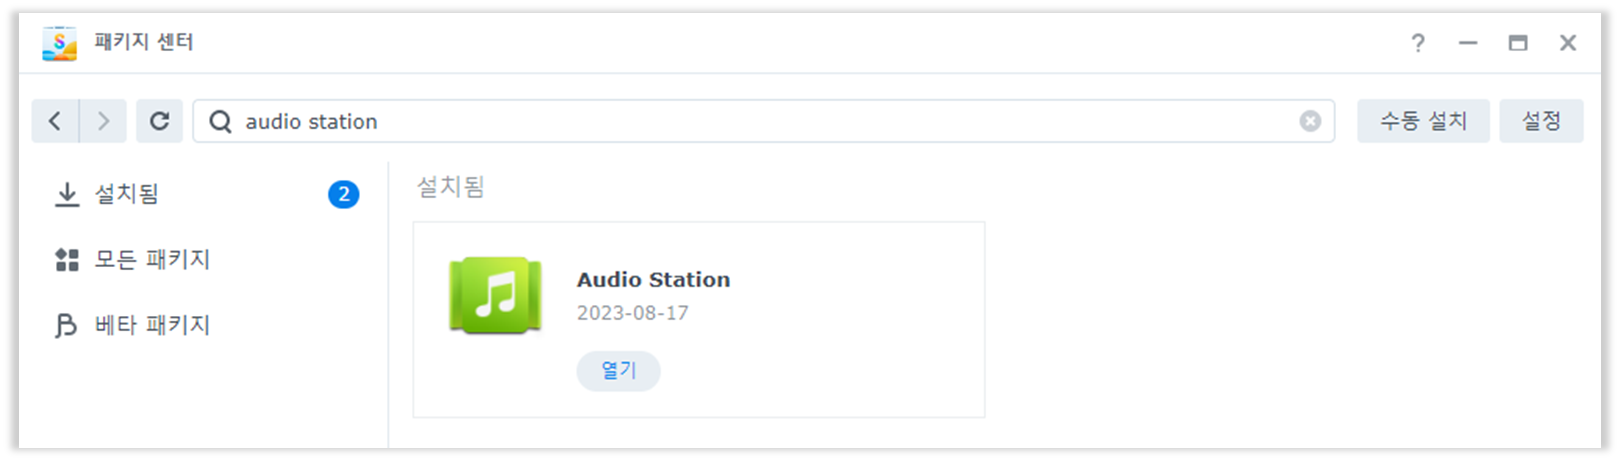1620x461 pixels.
Task: Click the back navigation arrow
Action: (x=55, y=121)
